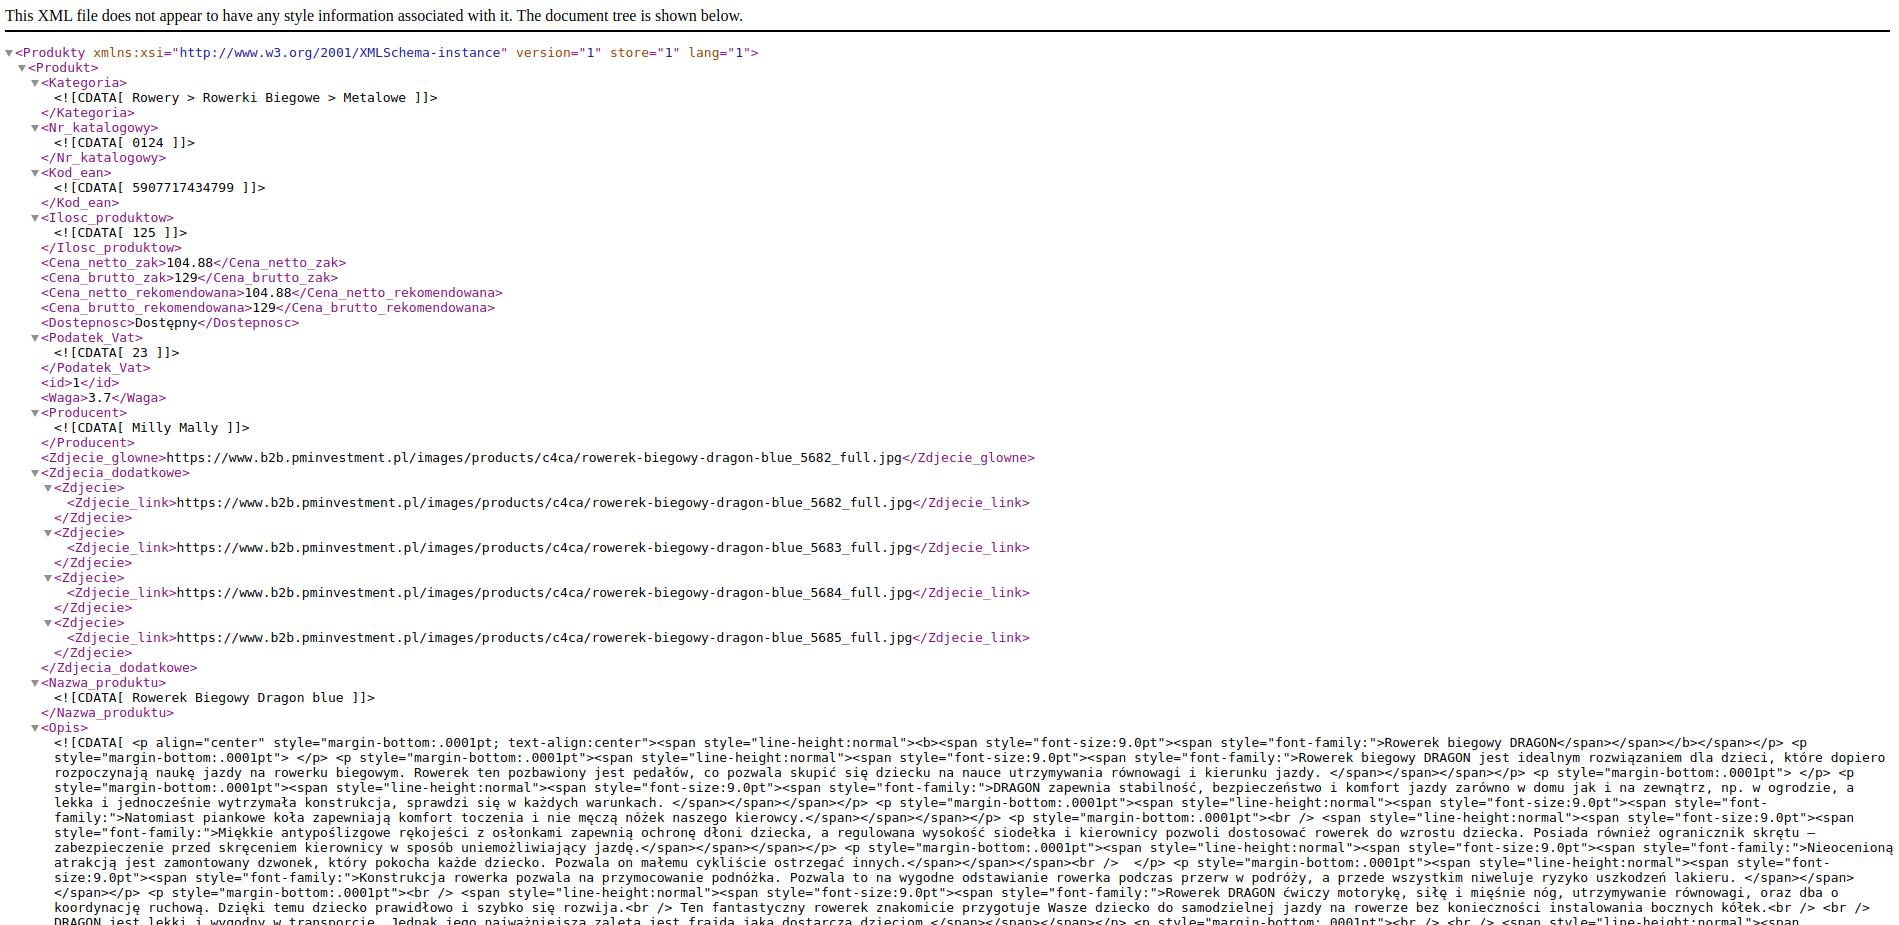Collapse the Zdjecie node holding the 5682 link
Viewport: 1899px width, 925px height.
[48, 488]
